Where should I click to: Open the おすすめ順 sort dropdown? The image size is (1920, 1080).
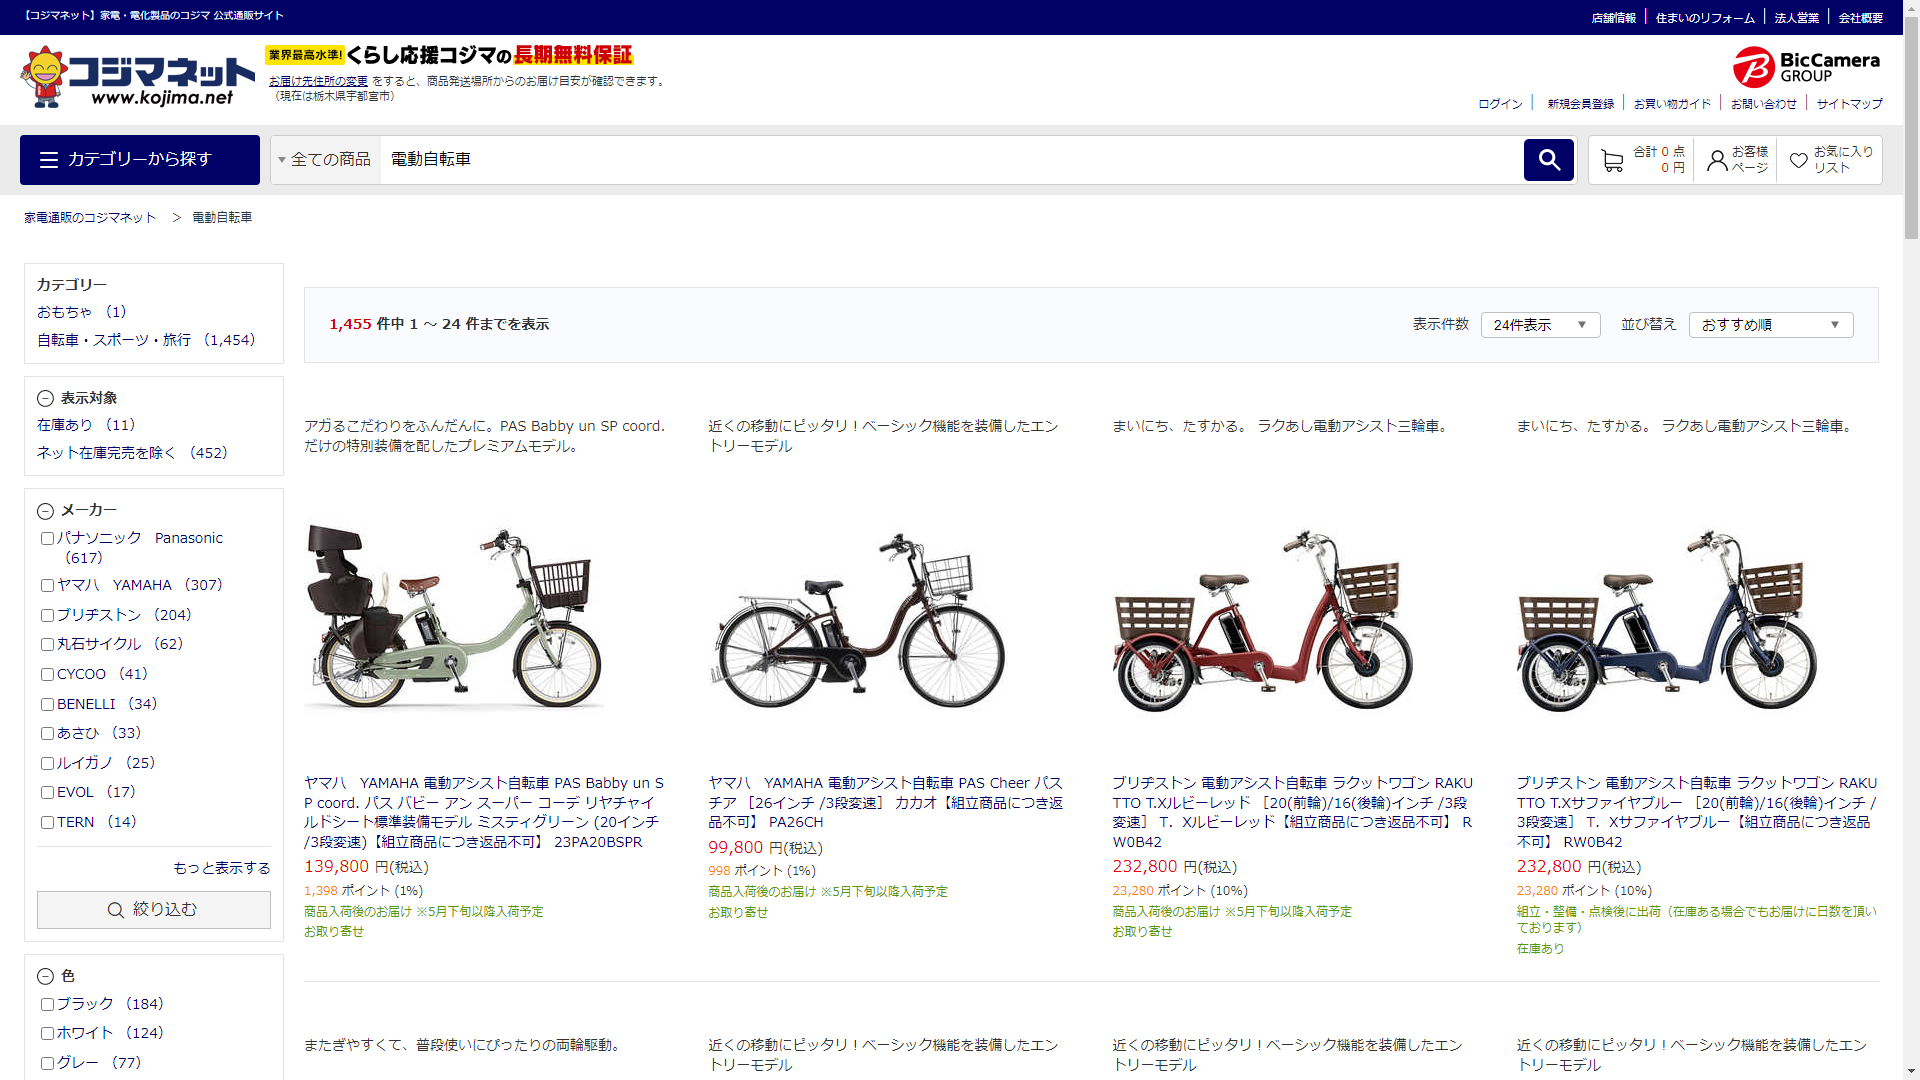point(1770,325)
